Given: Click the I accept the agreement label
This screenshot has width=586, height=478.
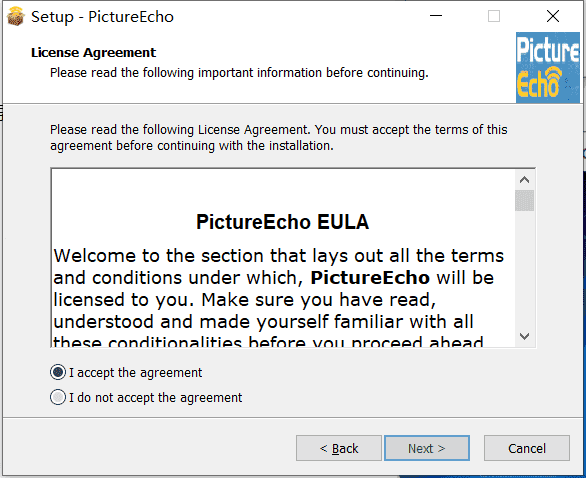Looking at the screenshot, I should [x=135, y=373].
